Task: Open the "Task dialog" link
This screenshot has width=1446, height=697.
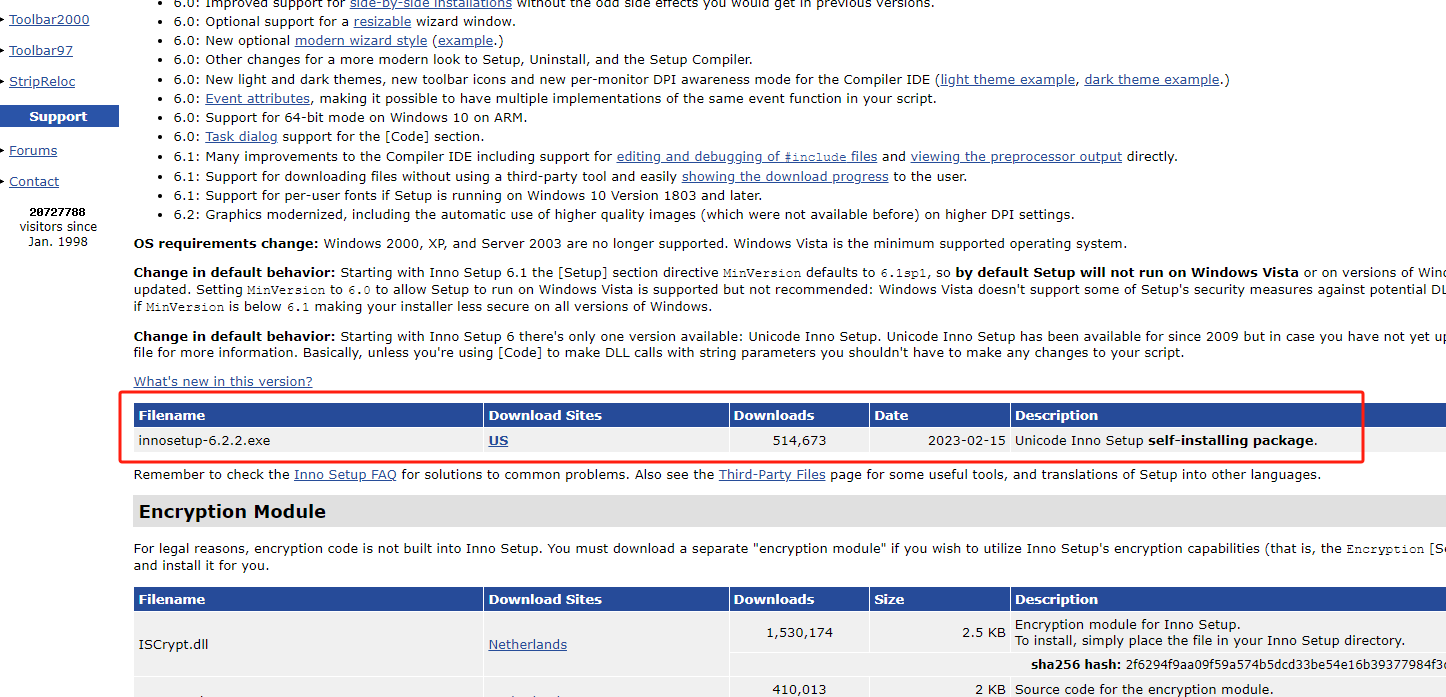Action: (x=242, y=137)
